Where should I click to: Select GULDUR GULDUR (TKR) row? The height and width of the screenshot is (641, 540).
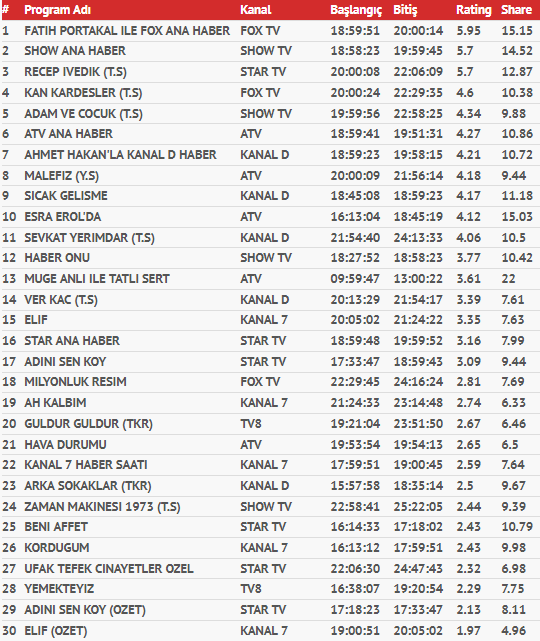click(x=270, y=424)
